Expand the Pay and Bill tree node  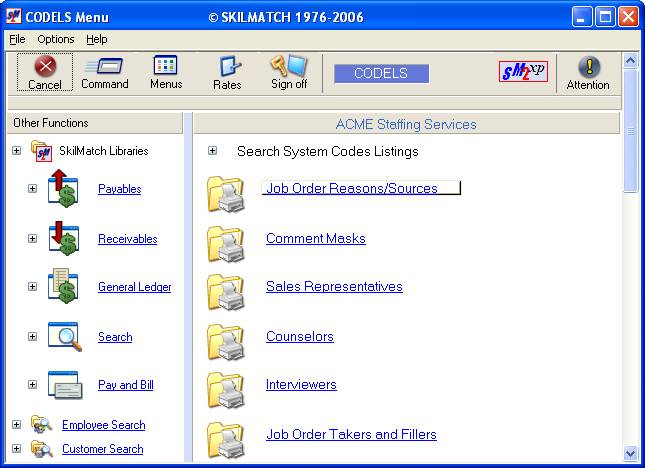click(32, 384)
